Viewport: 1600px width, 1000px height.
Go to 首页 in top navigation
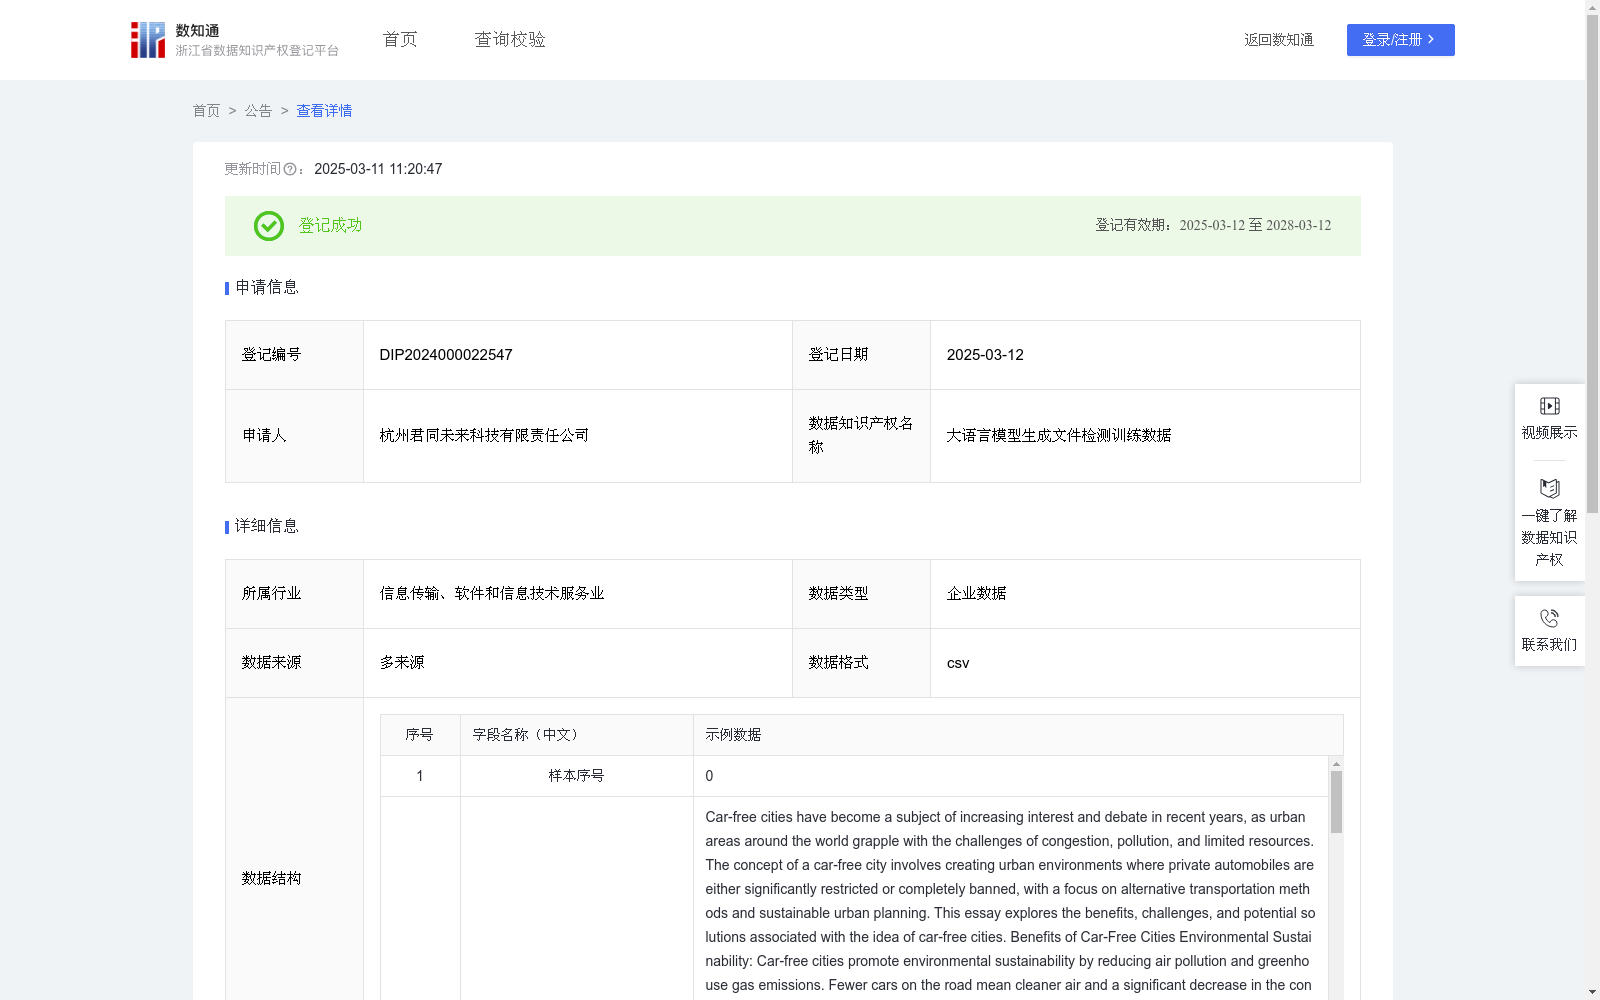click(400, 40)
